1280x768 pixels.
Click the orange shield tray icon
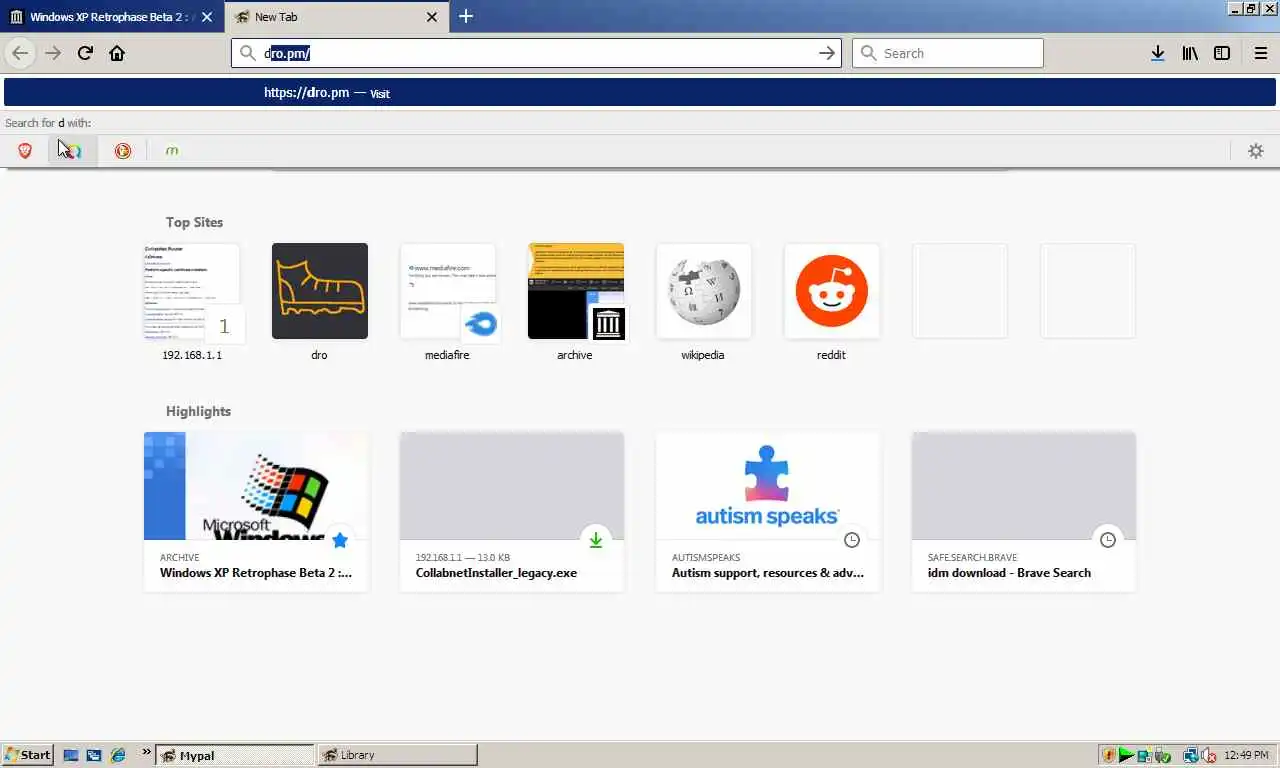[x=1108, y=755]
